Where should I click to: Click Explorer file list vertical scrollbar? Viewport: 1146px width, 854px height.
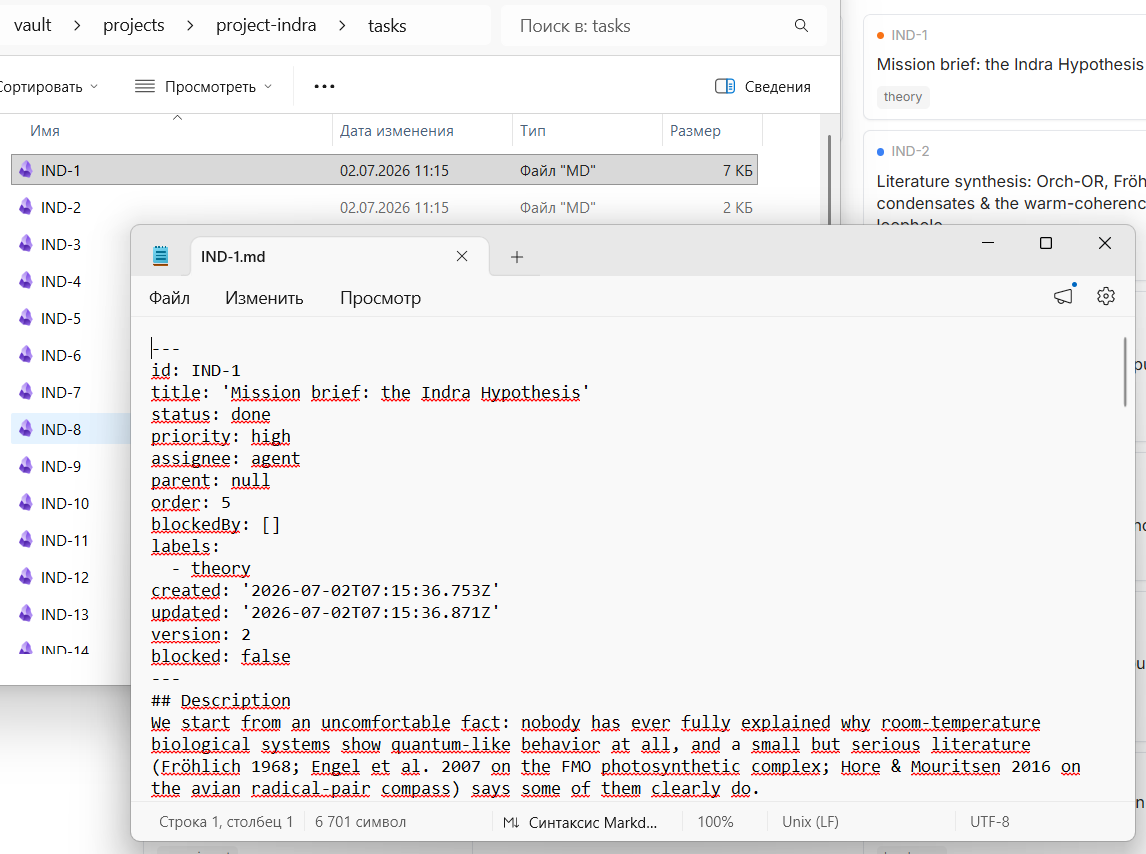829,179
